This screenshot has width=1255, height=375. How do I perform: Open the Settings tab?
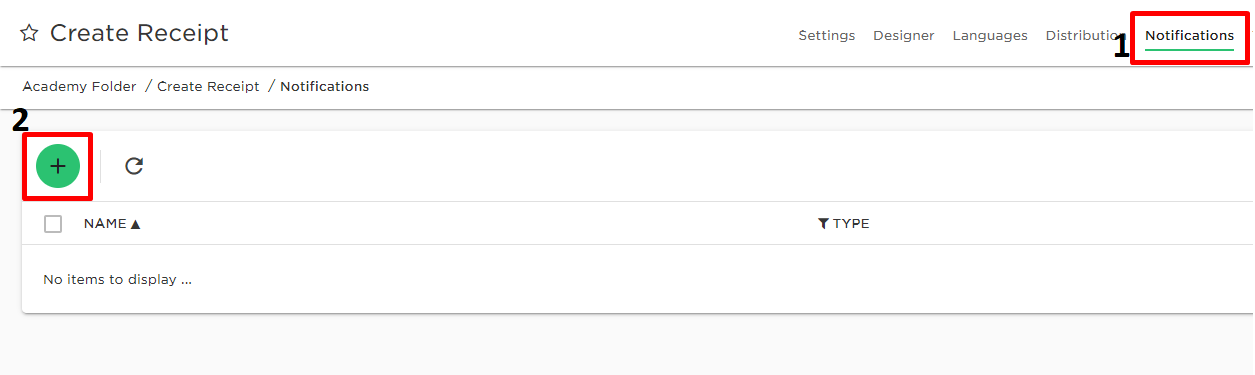pos(826,35)
